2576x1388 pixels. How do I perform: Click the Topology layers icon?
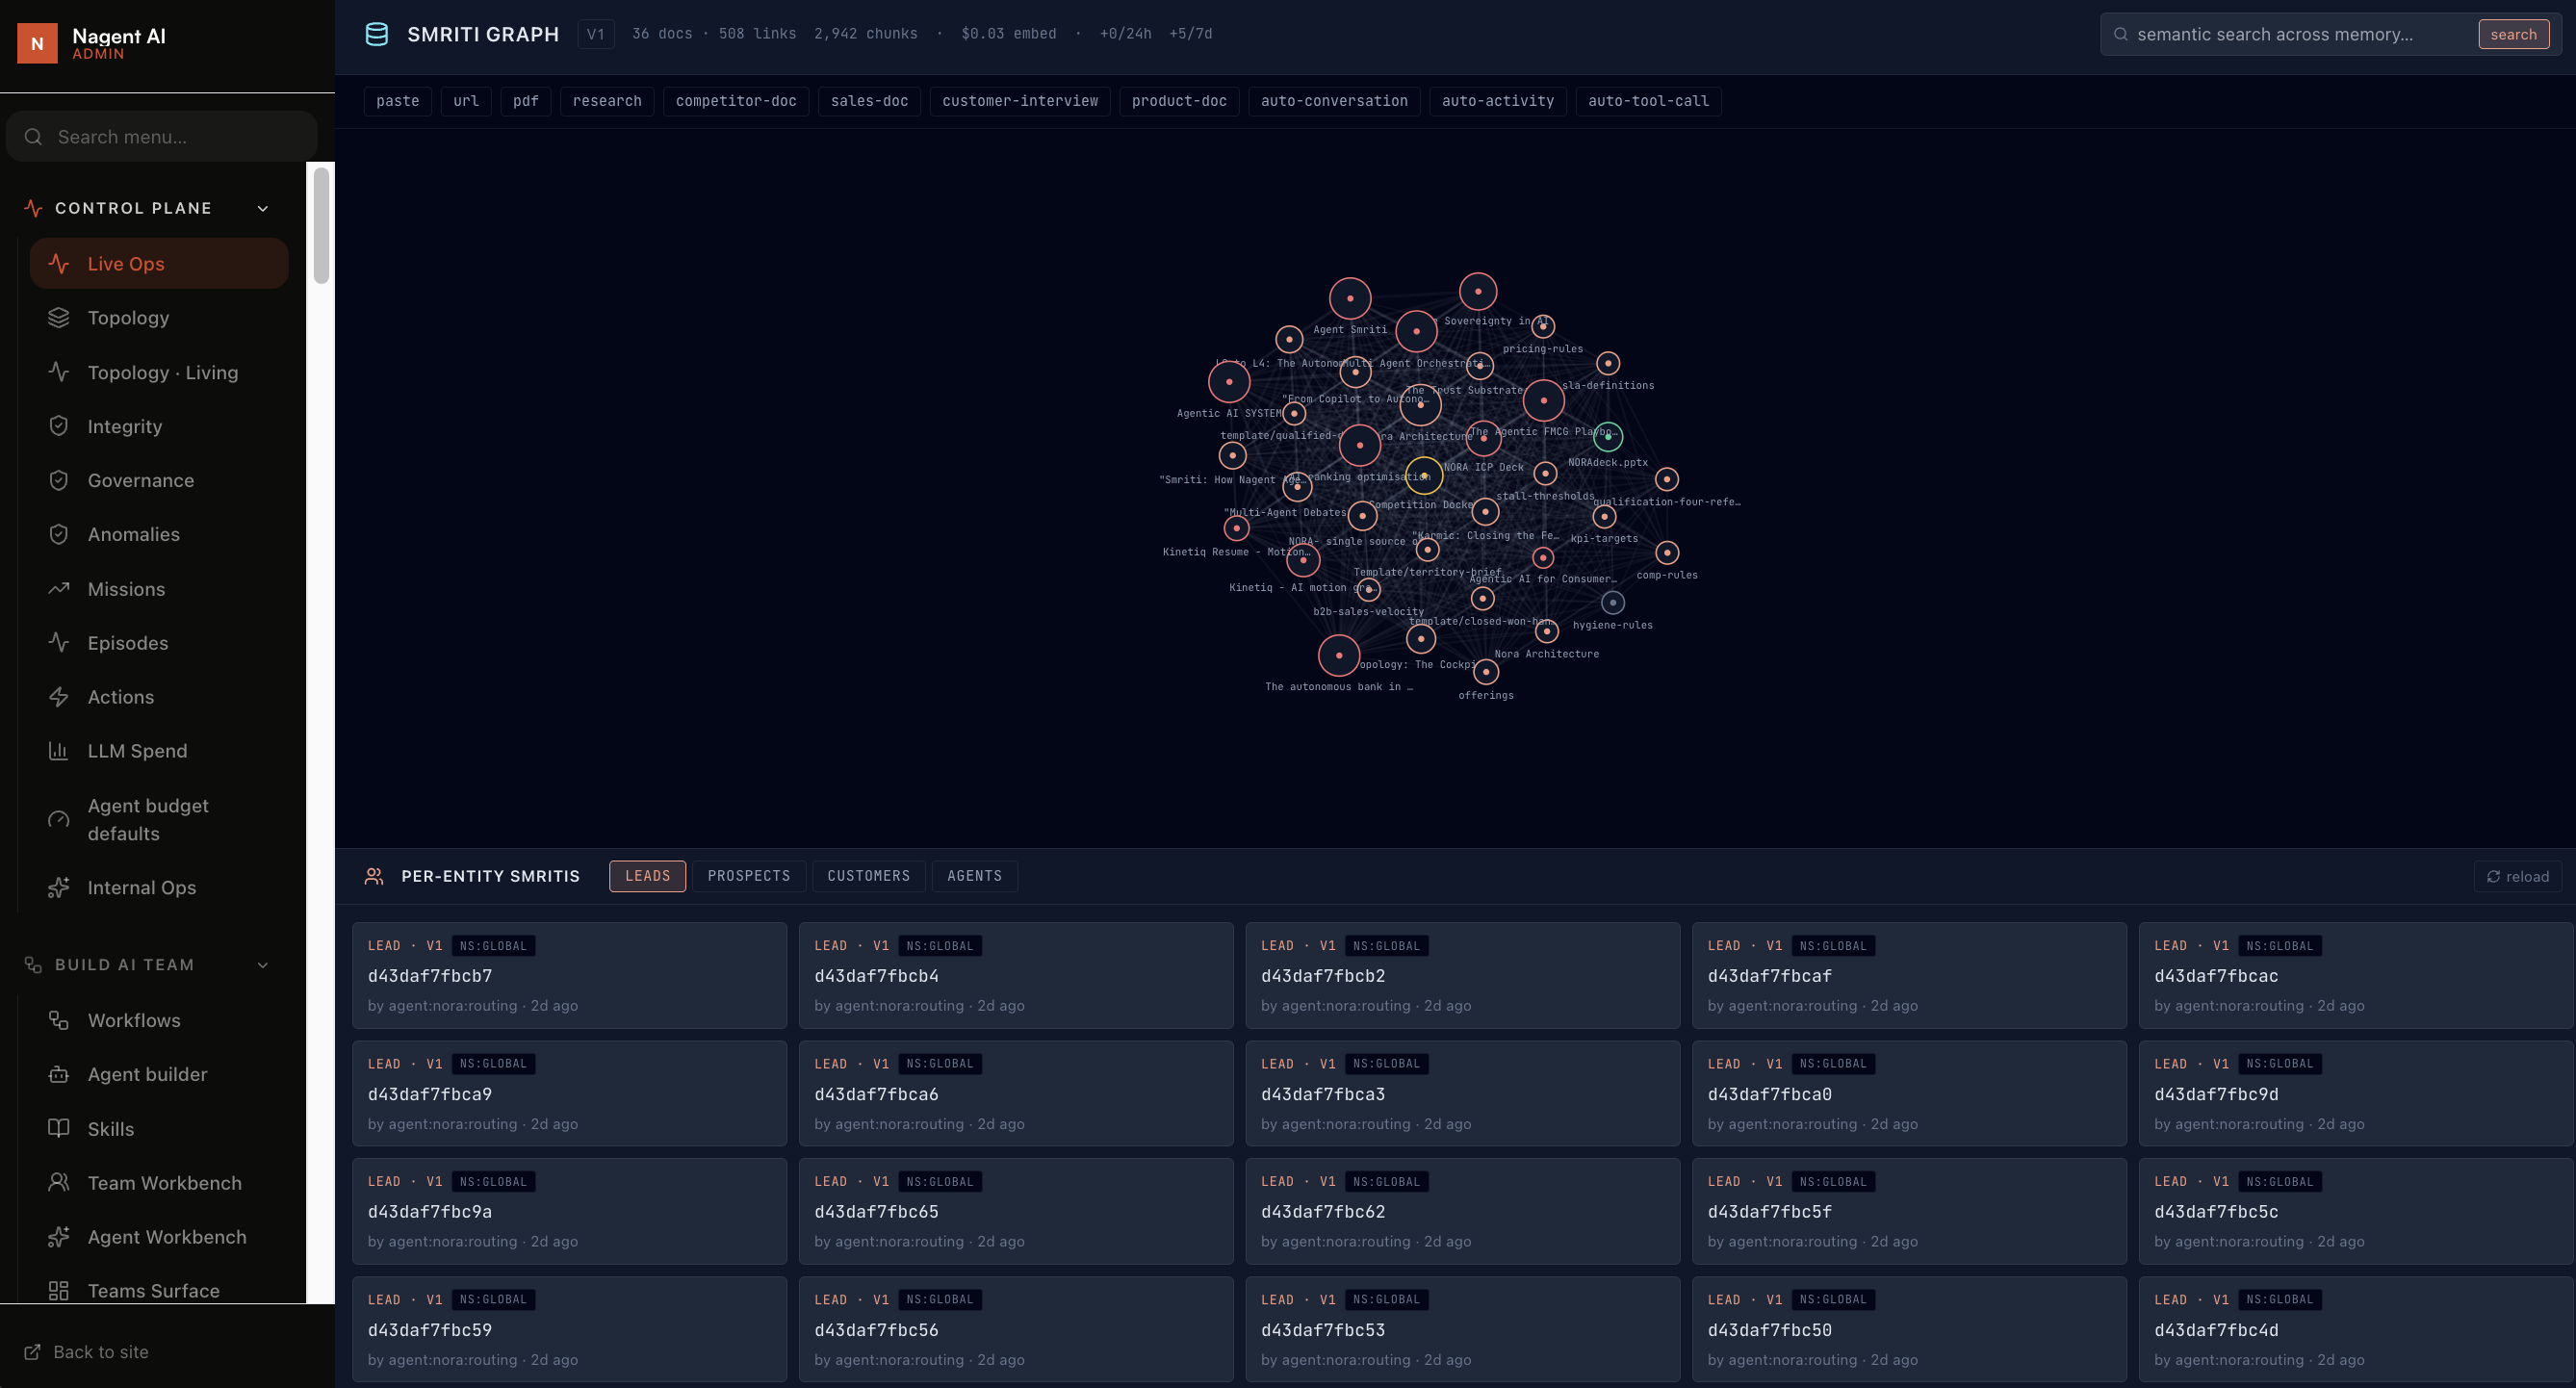tap(59, 318)
